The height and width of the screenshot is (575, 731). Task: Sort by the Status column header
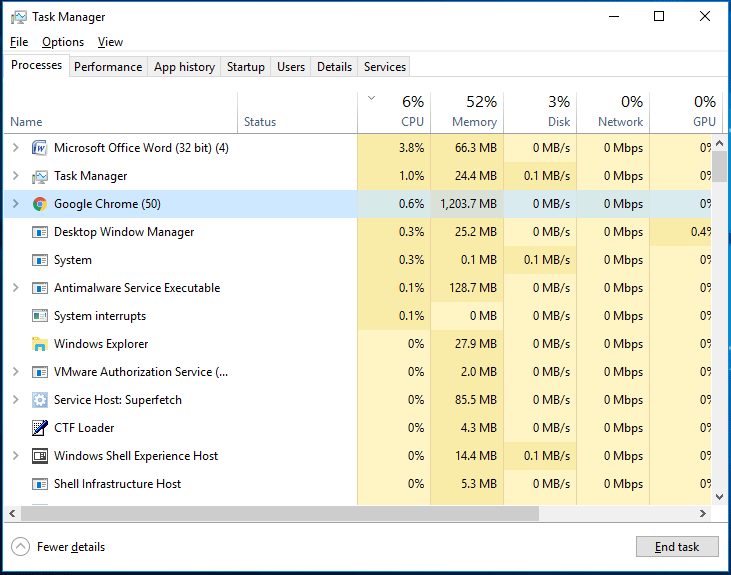tap(297, 113)
